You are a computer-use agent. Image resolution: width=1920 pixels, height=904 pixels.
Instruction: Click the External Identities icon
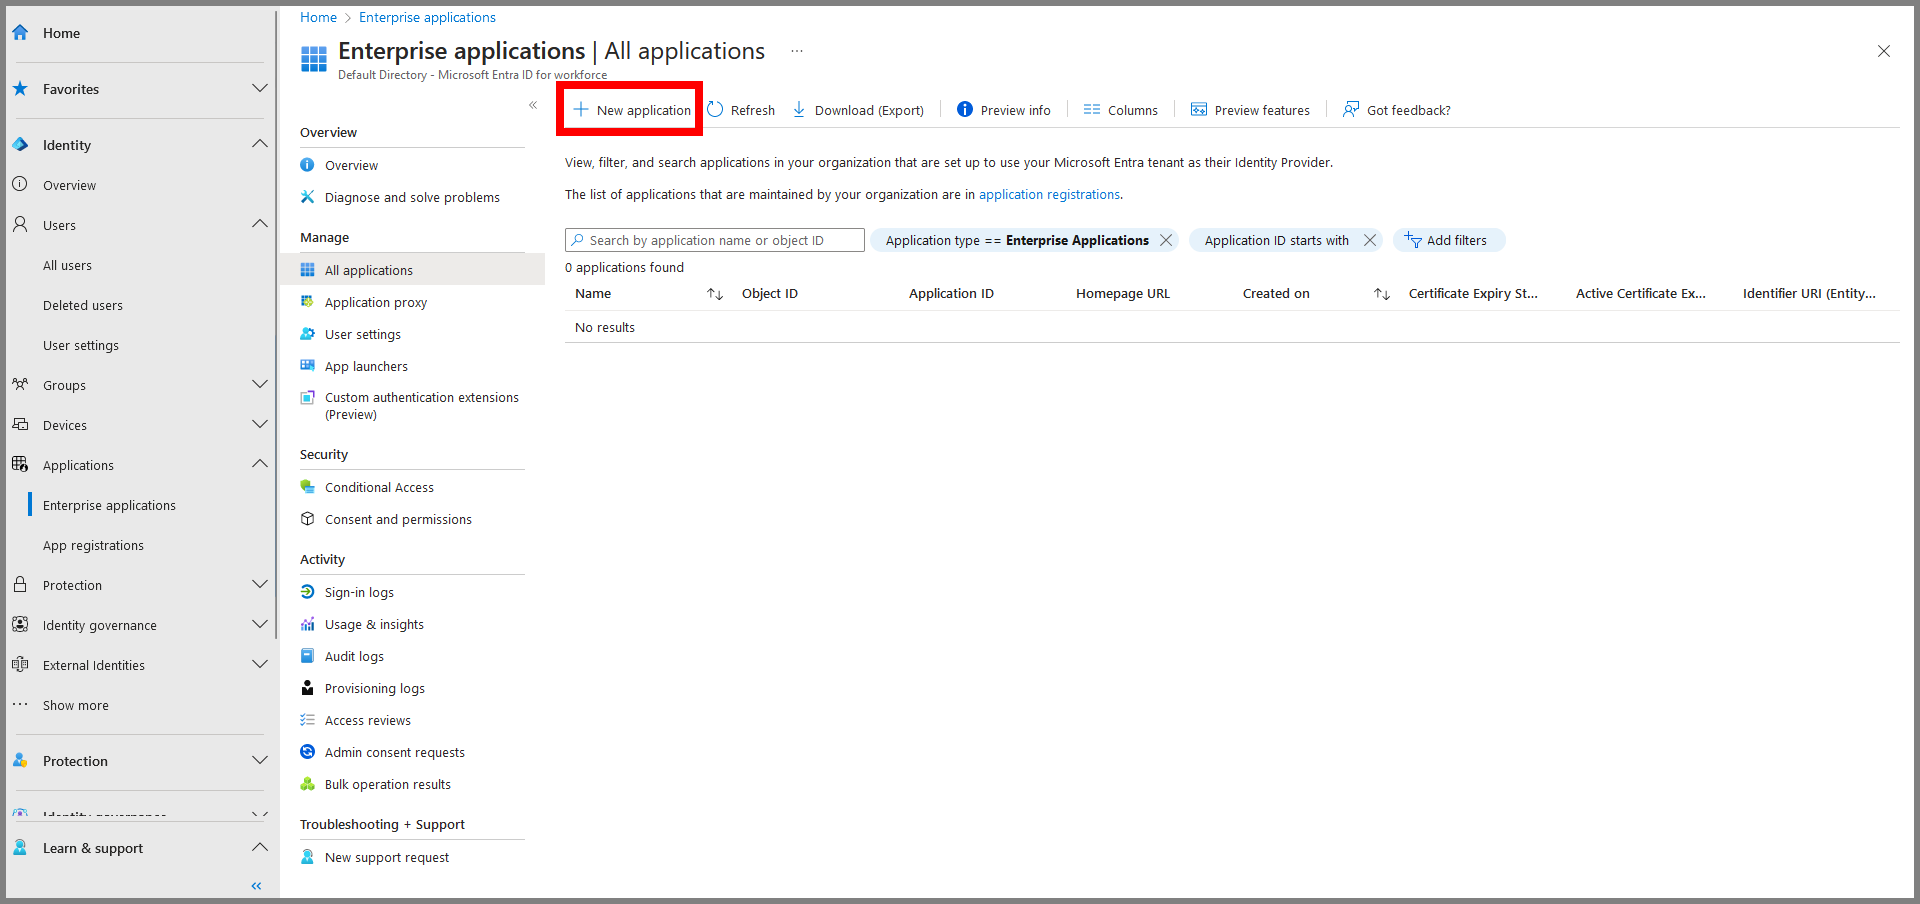20,665
